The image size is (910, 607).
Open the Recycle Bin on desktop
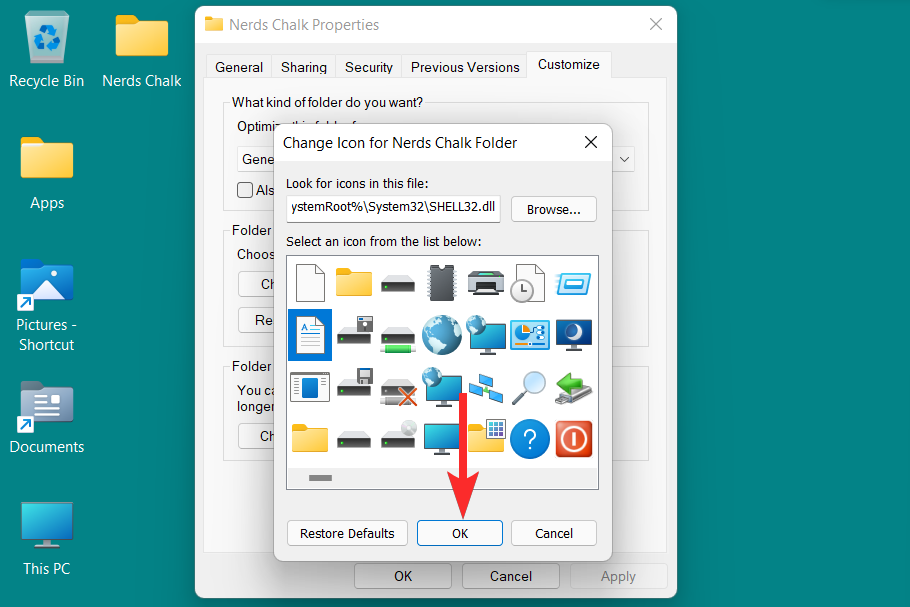point(46,50)
